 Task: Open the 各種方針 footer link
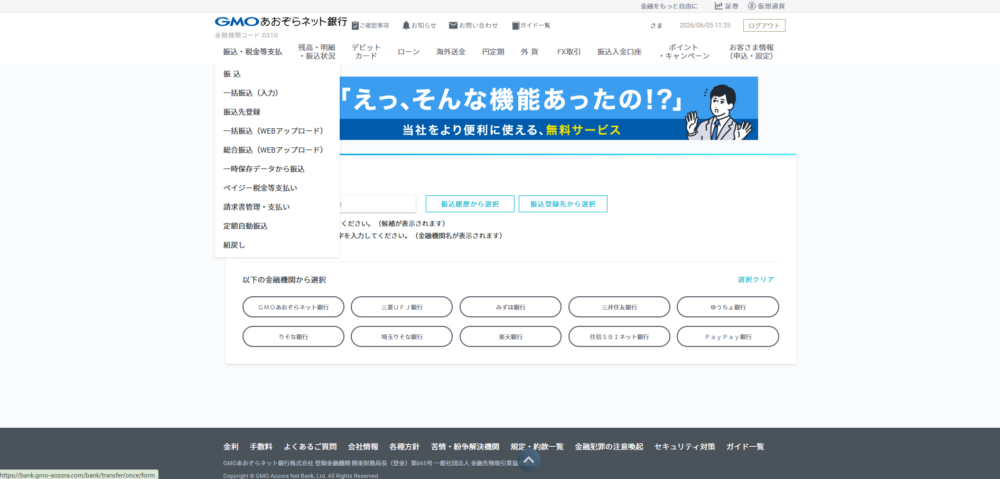click(x=404, y=447)
